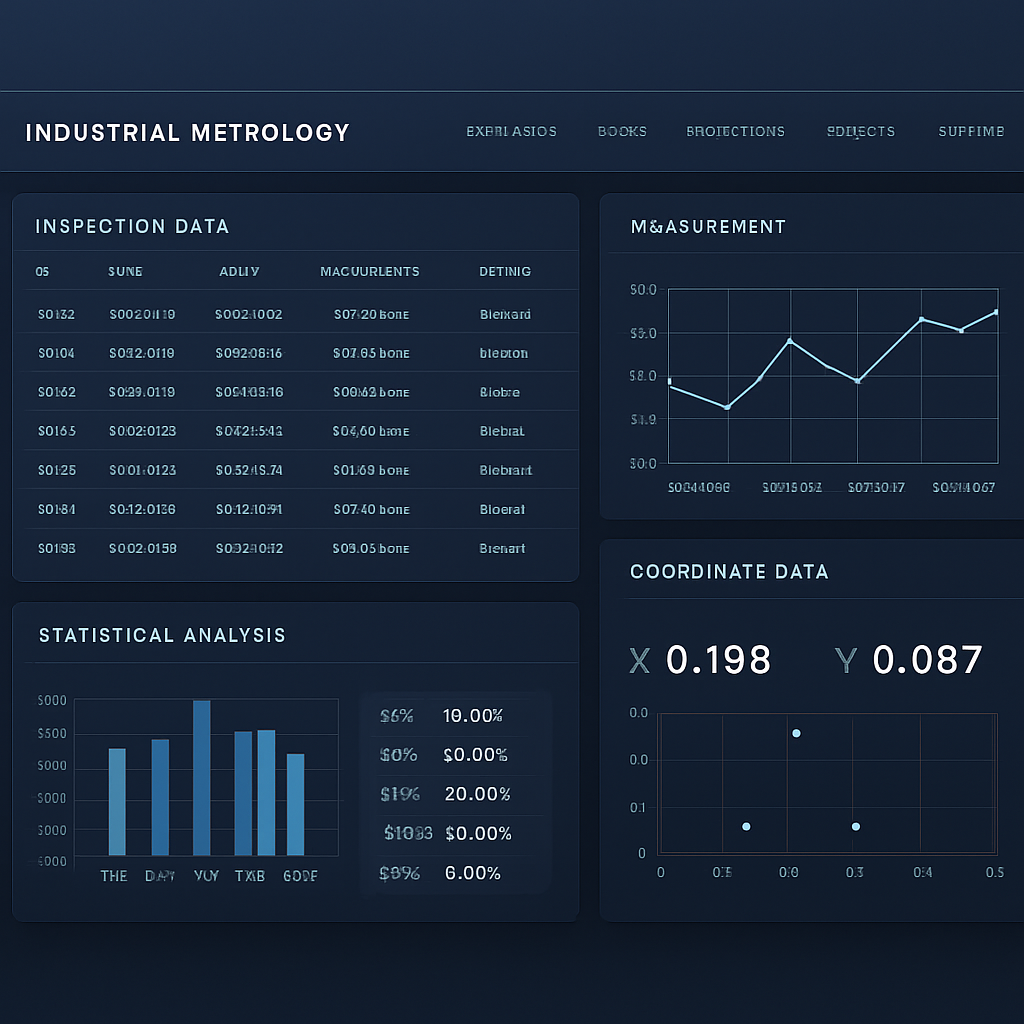Click the 'S07.65 bone' measurement cell
Image resolution: width=1024 pixels, height=1024 pixels.
point(371,353)
